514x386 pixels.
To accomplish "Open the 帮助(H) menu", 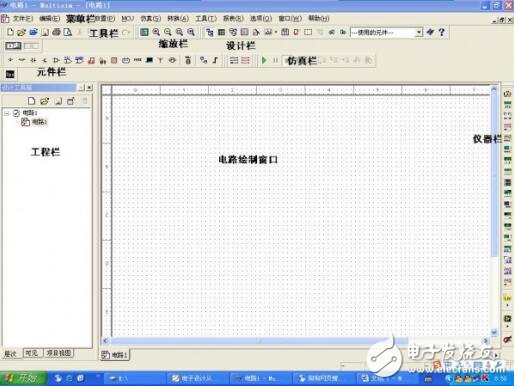I will click(319, 18).
